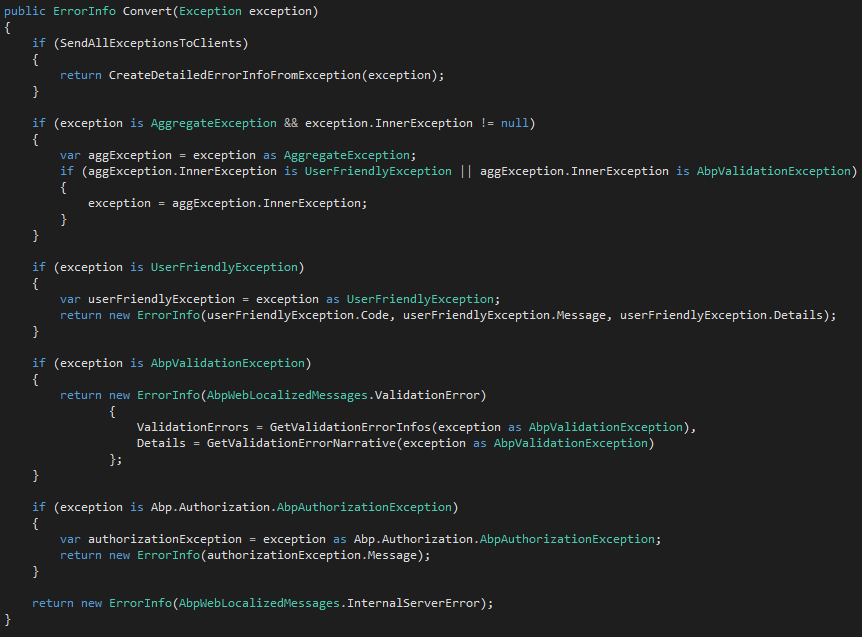This screenshot has height=637, width=862.
Task: Select the Exception parameter type in signature
Action: pyautogui.click(x=210, y=12)
